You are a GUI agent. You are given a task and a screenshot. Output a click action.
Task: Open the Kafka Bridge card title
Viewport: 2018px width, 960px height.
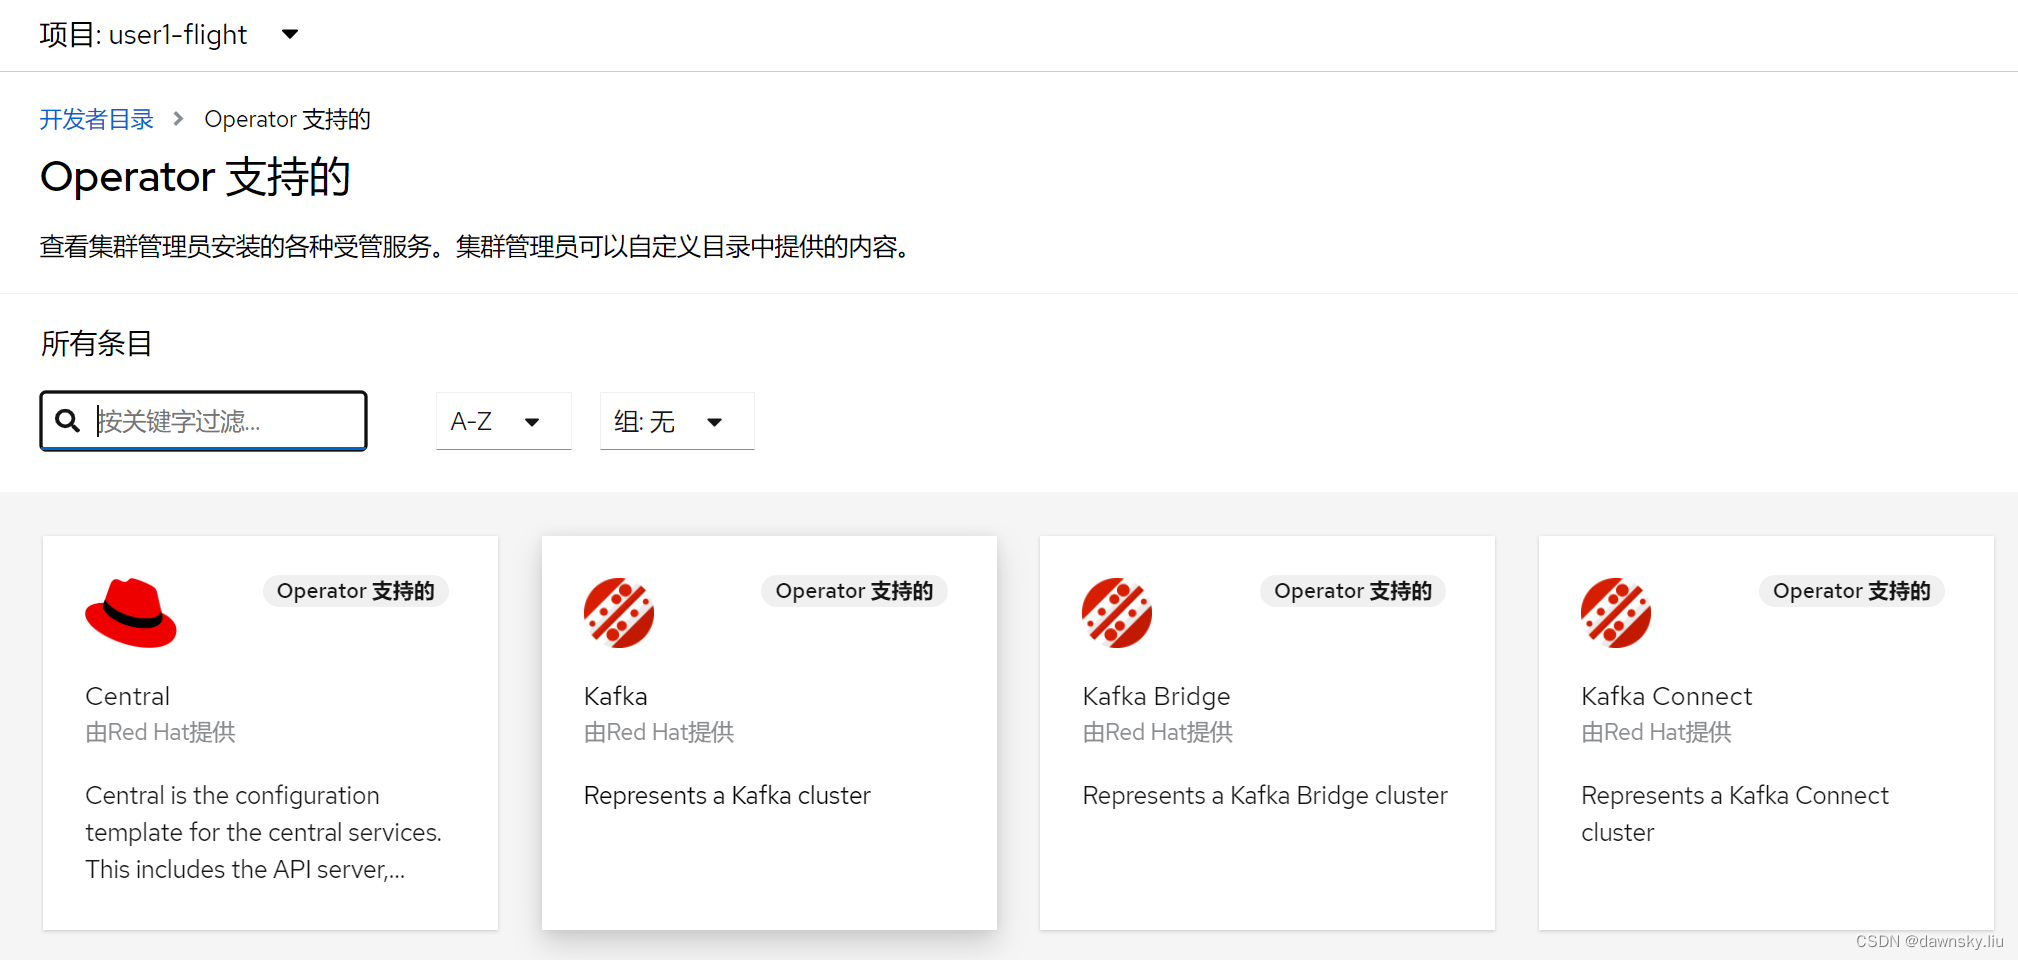(x=1156, y=696)
